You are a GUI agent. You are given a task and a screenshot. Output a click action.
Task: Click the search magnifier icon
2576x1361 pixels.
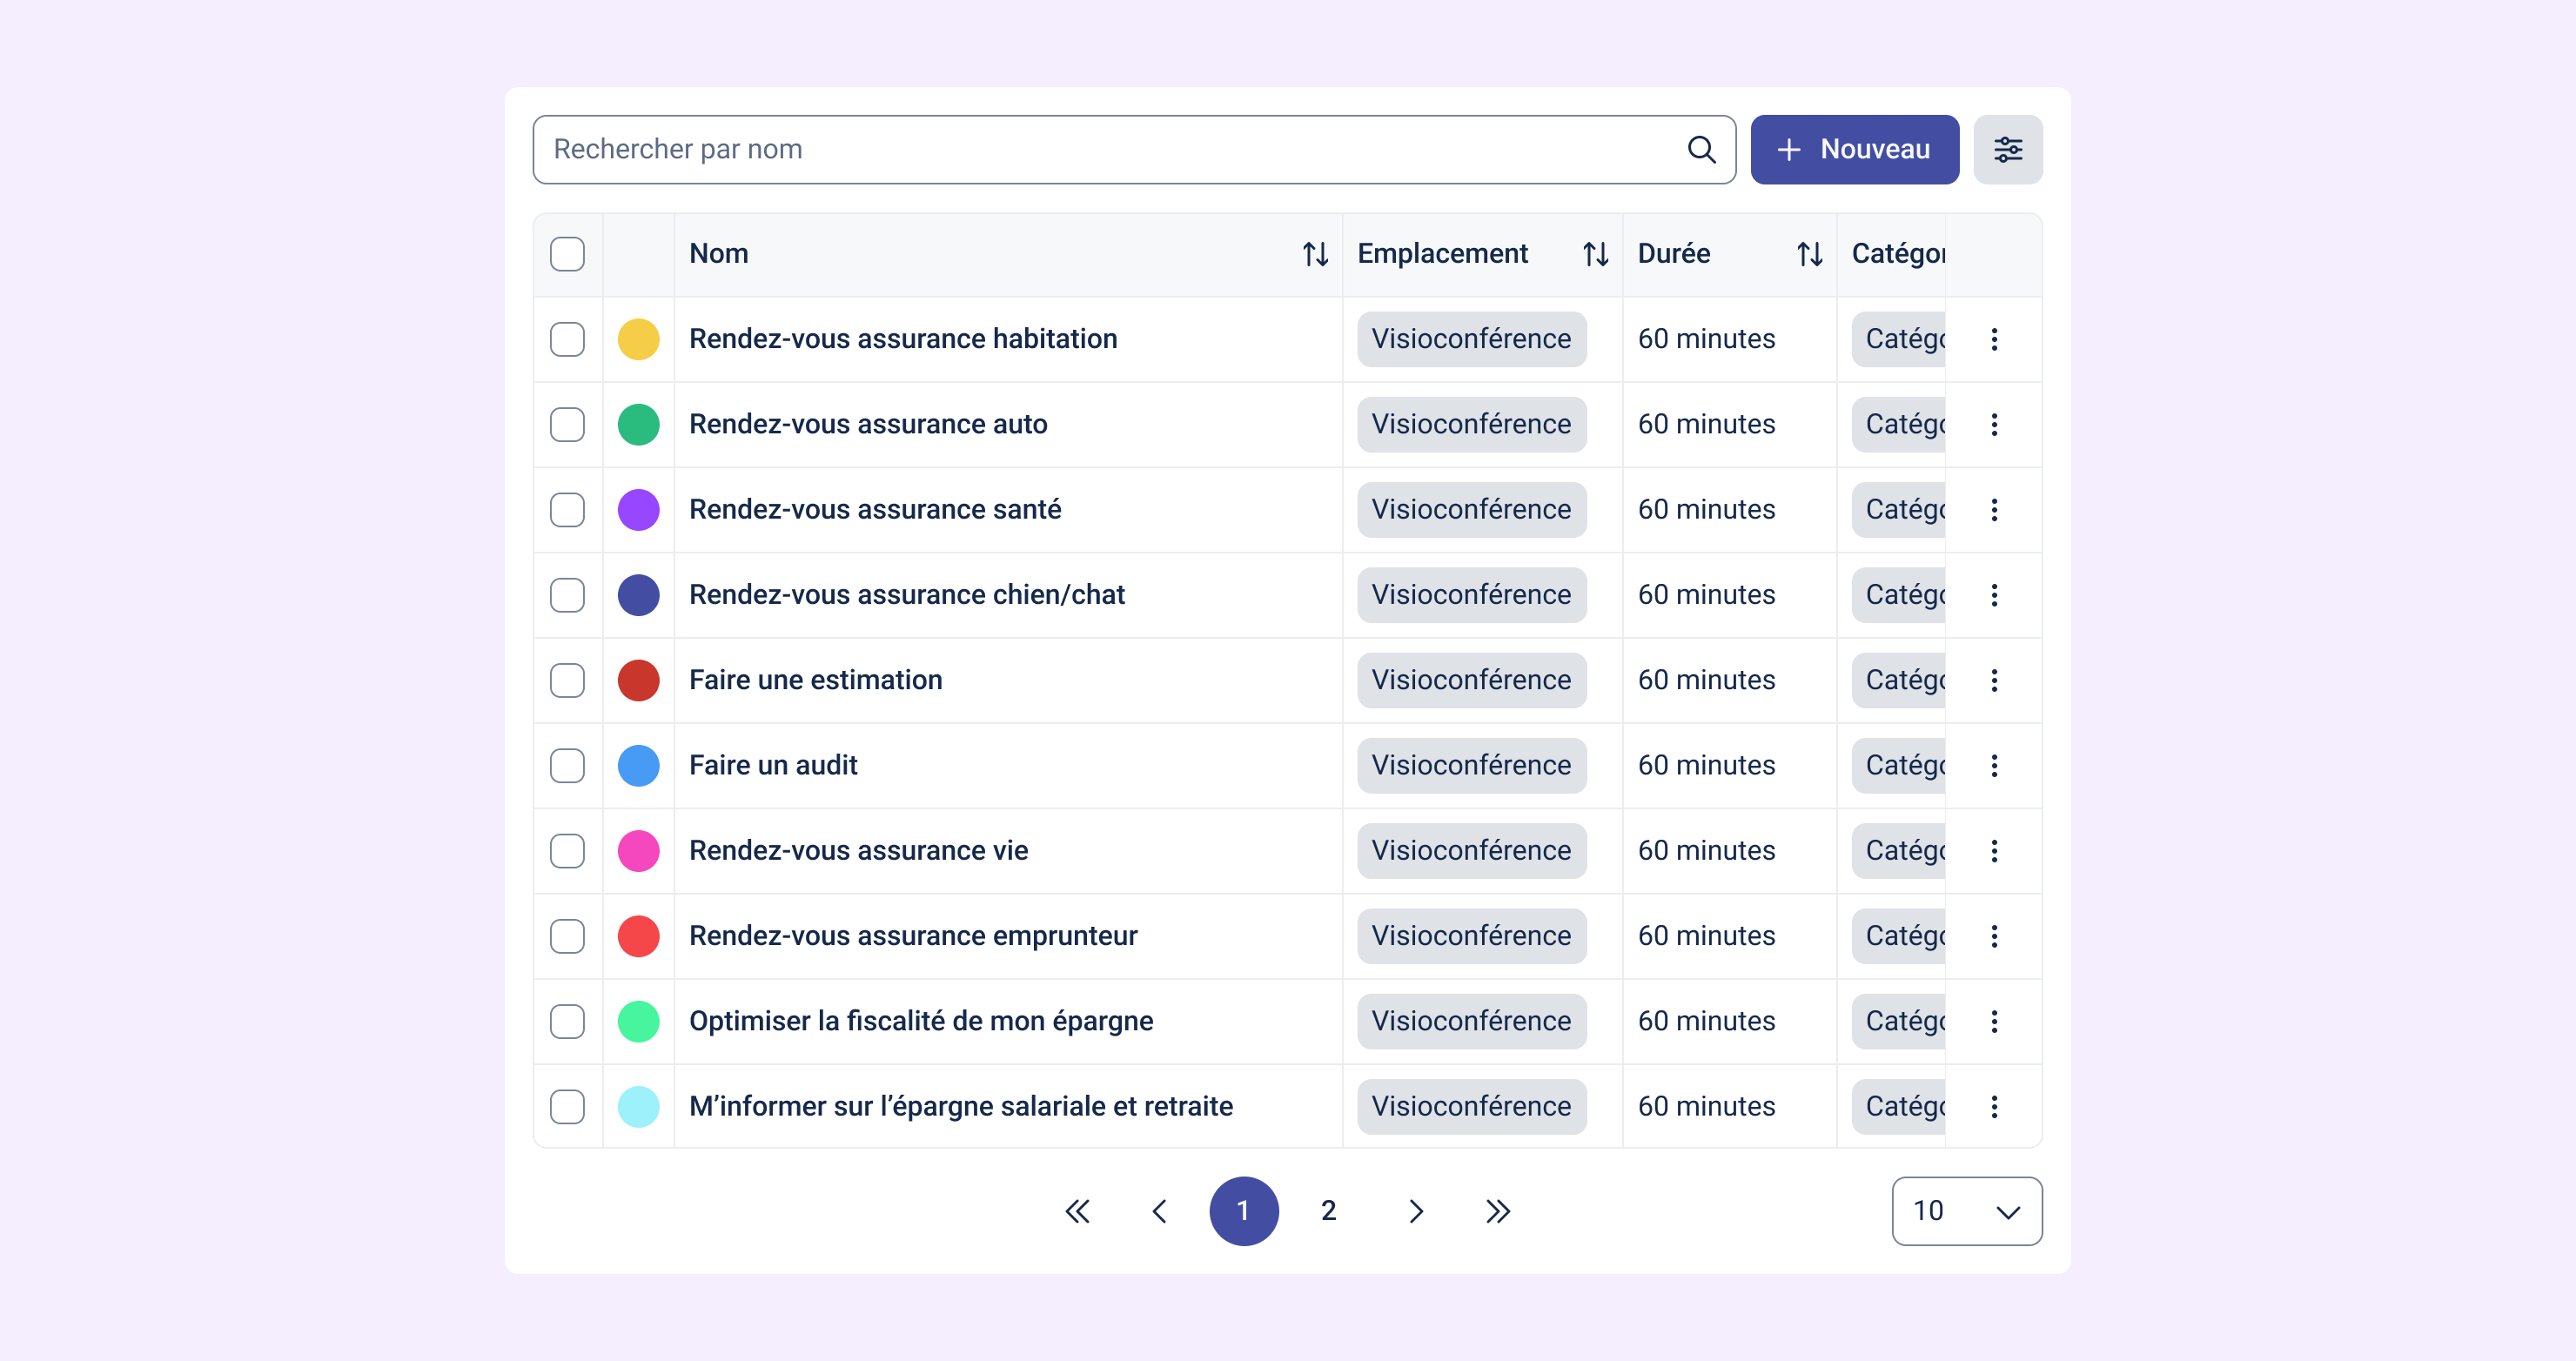[1701, 150]
